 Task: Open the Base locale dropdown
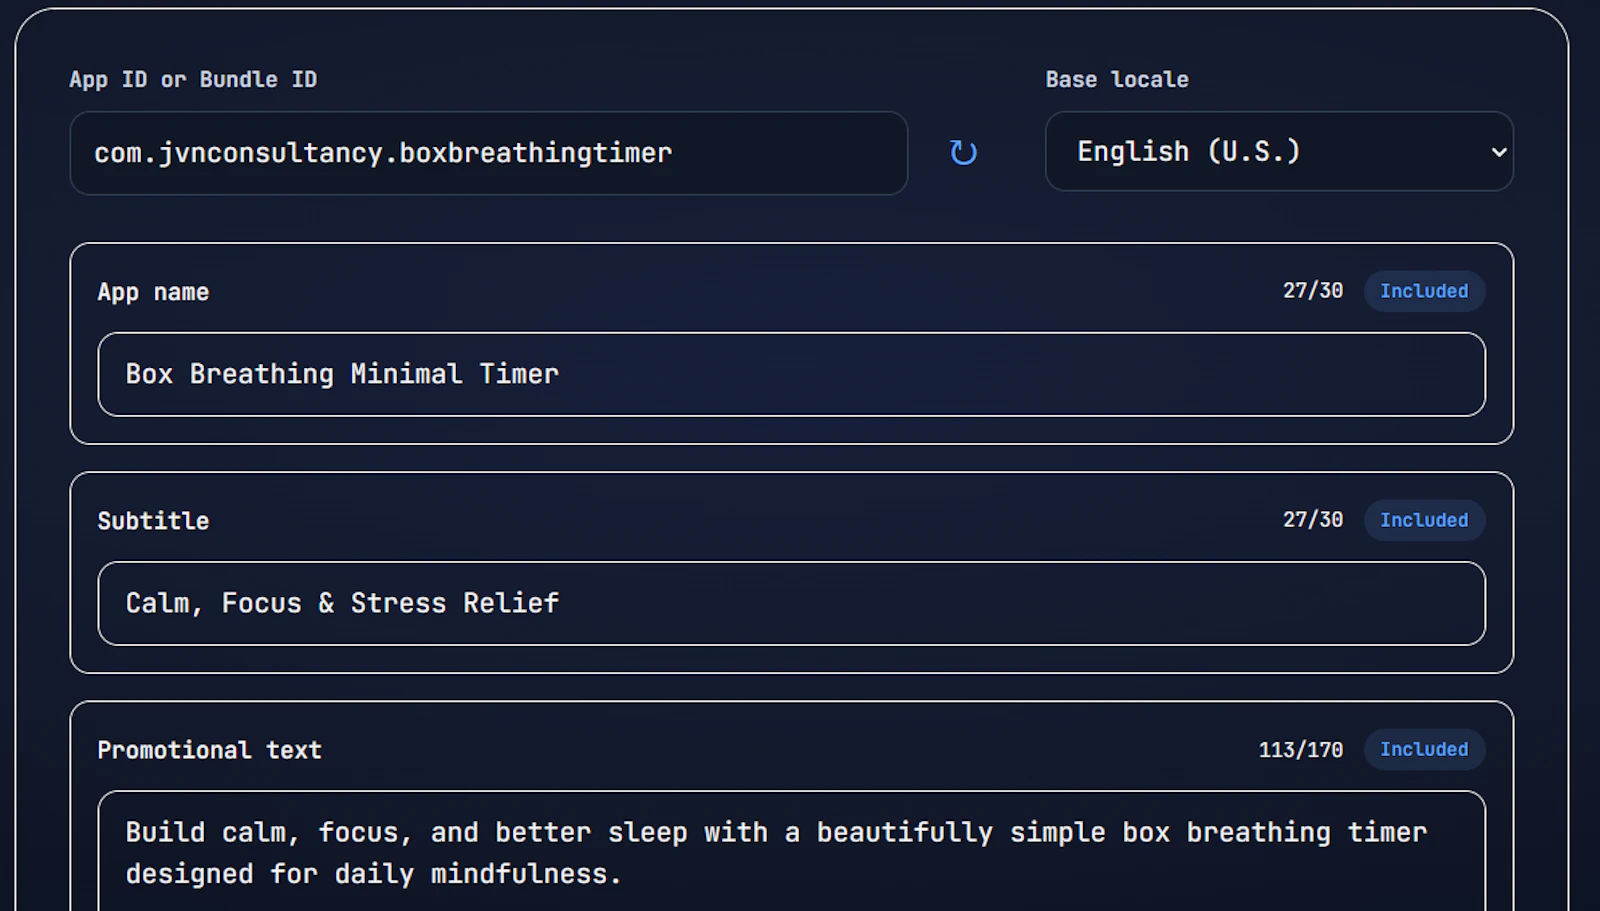1279,151
